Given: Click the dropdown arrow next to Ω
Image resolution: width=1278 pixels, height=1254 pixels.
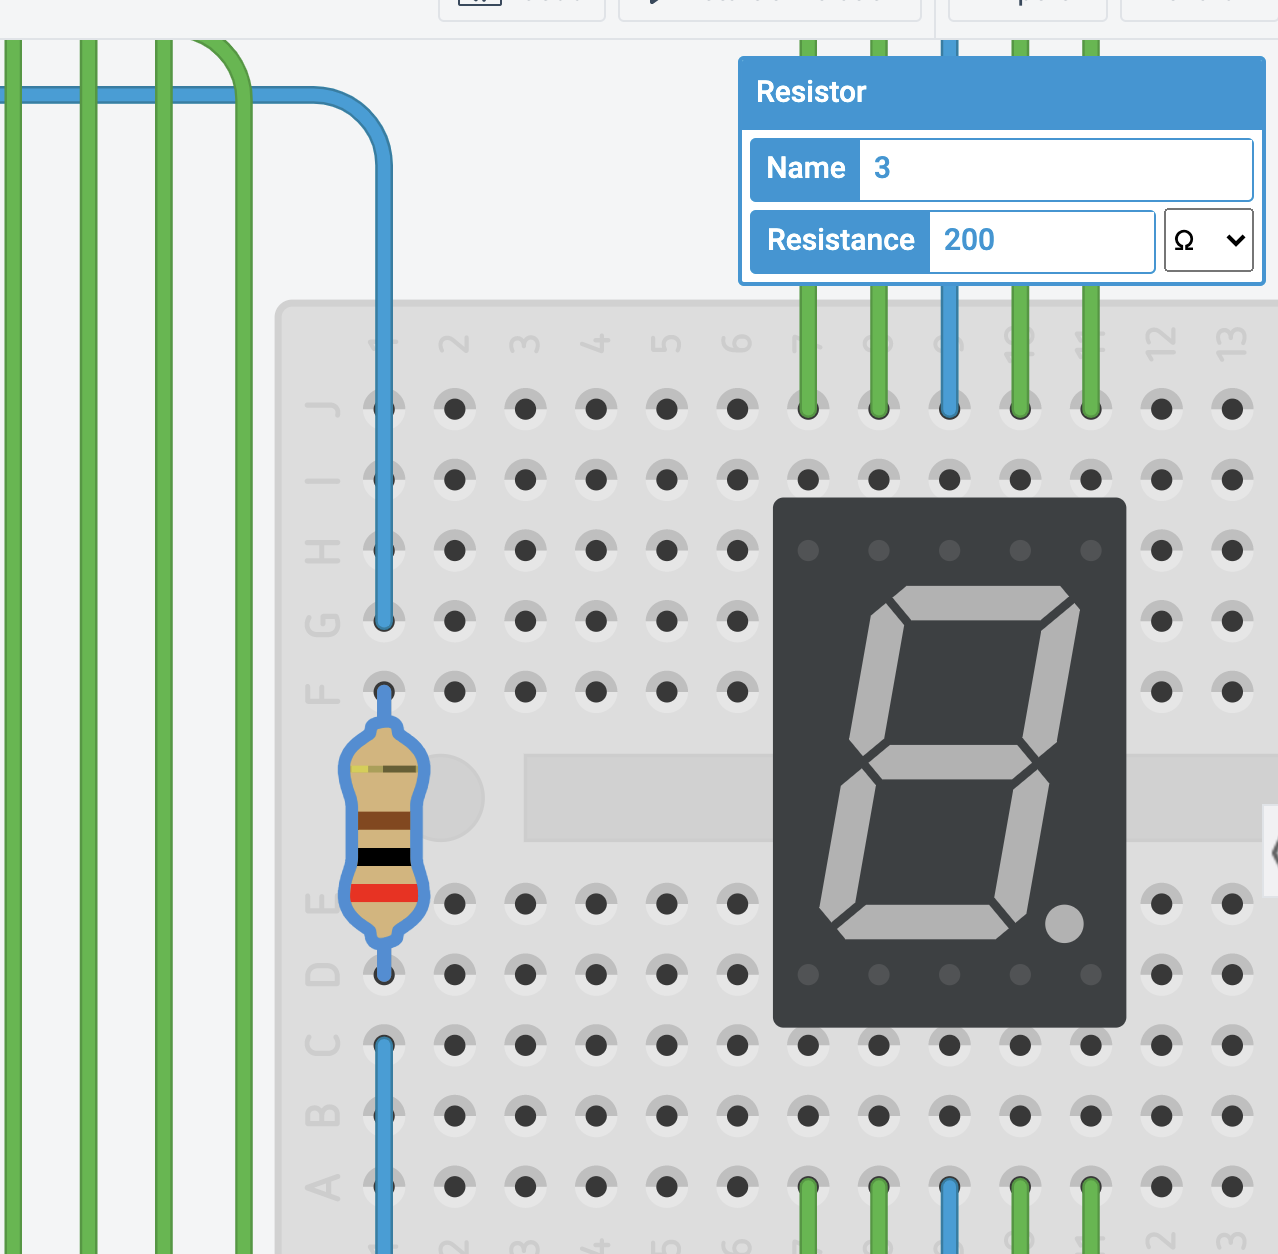Looking at the screenshot, I should pyautogui.click(x=1235, y=240).
